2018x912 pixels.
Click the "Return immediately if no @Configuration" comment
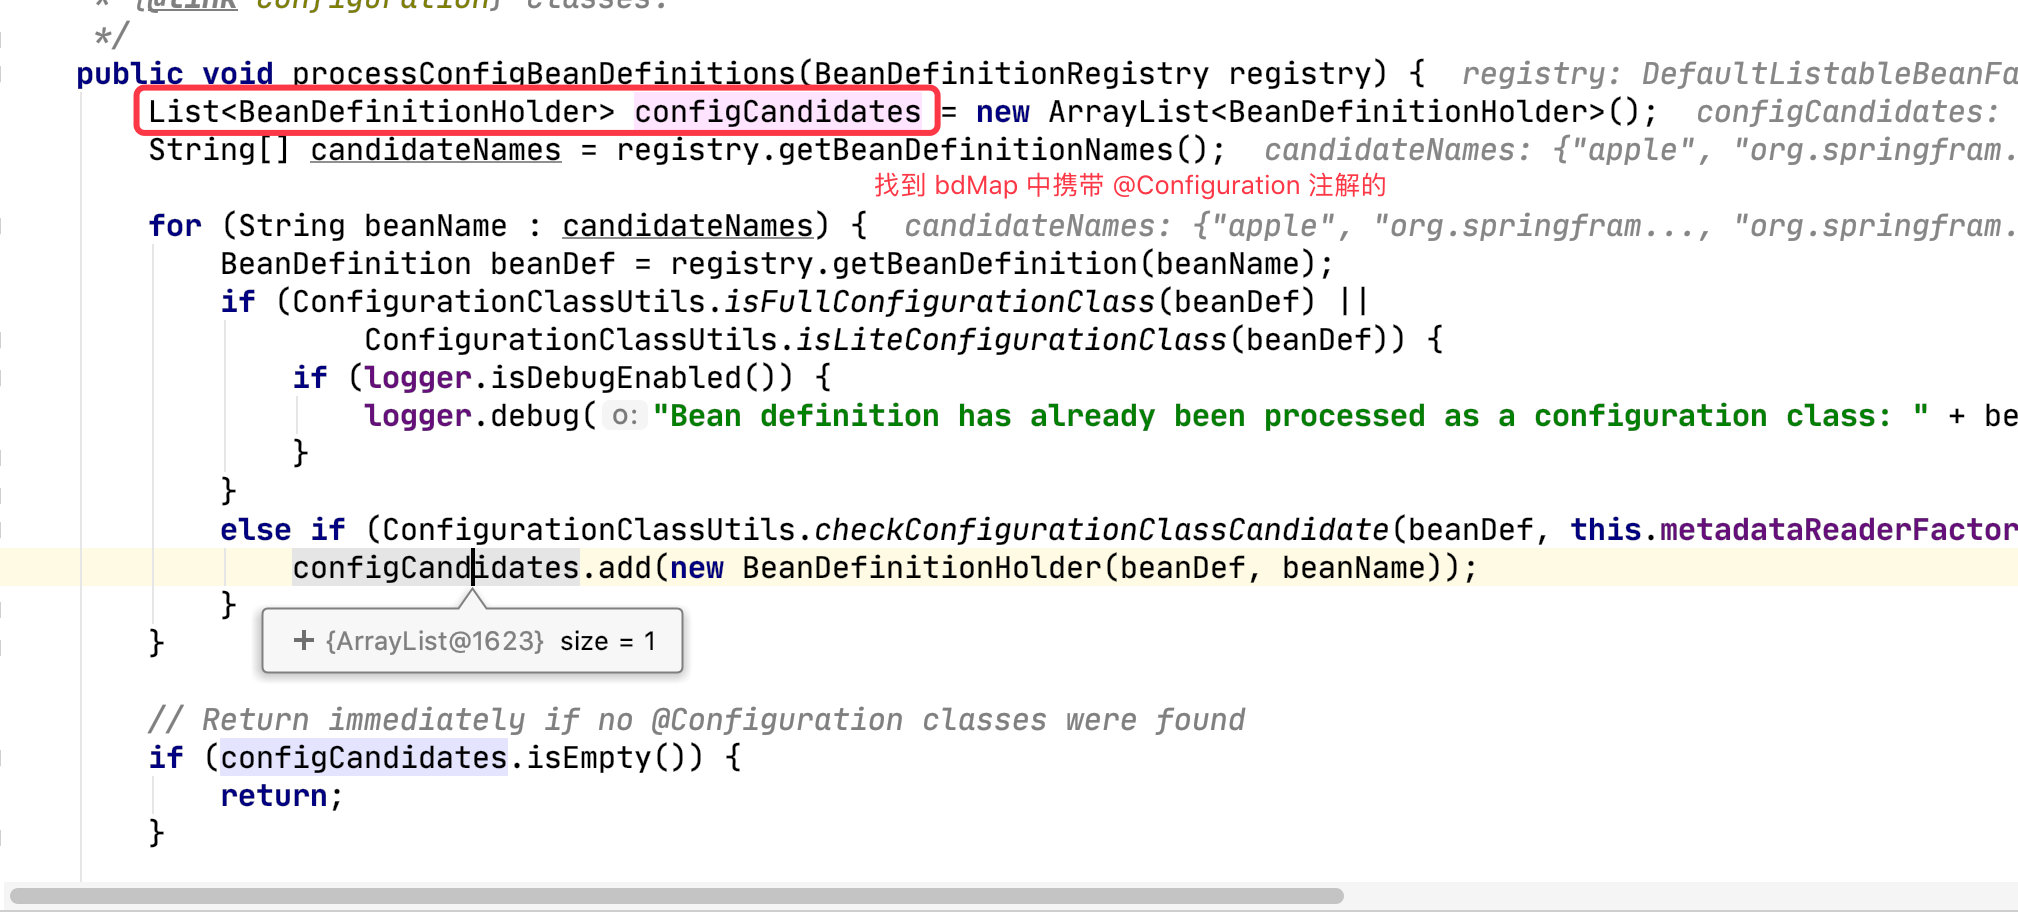(x=697, y=720)
